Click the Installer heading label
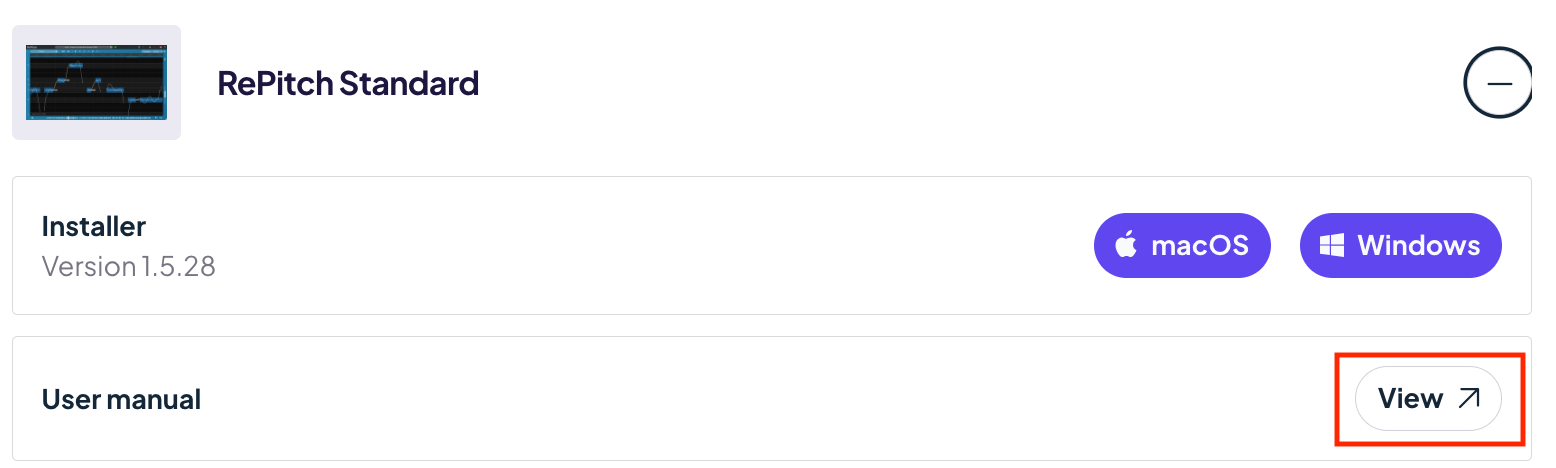 [94, 227]
